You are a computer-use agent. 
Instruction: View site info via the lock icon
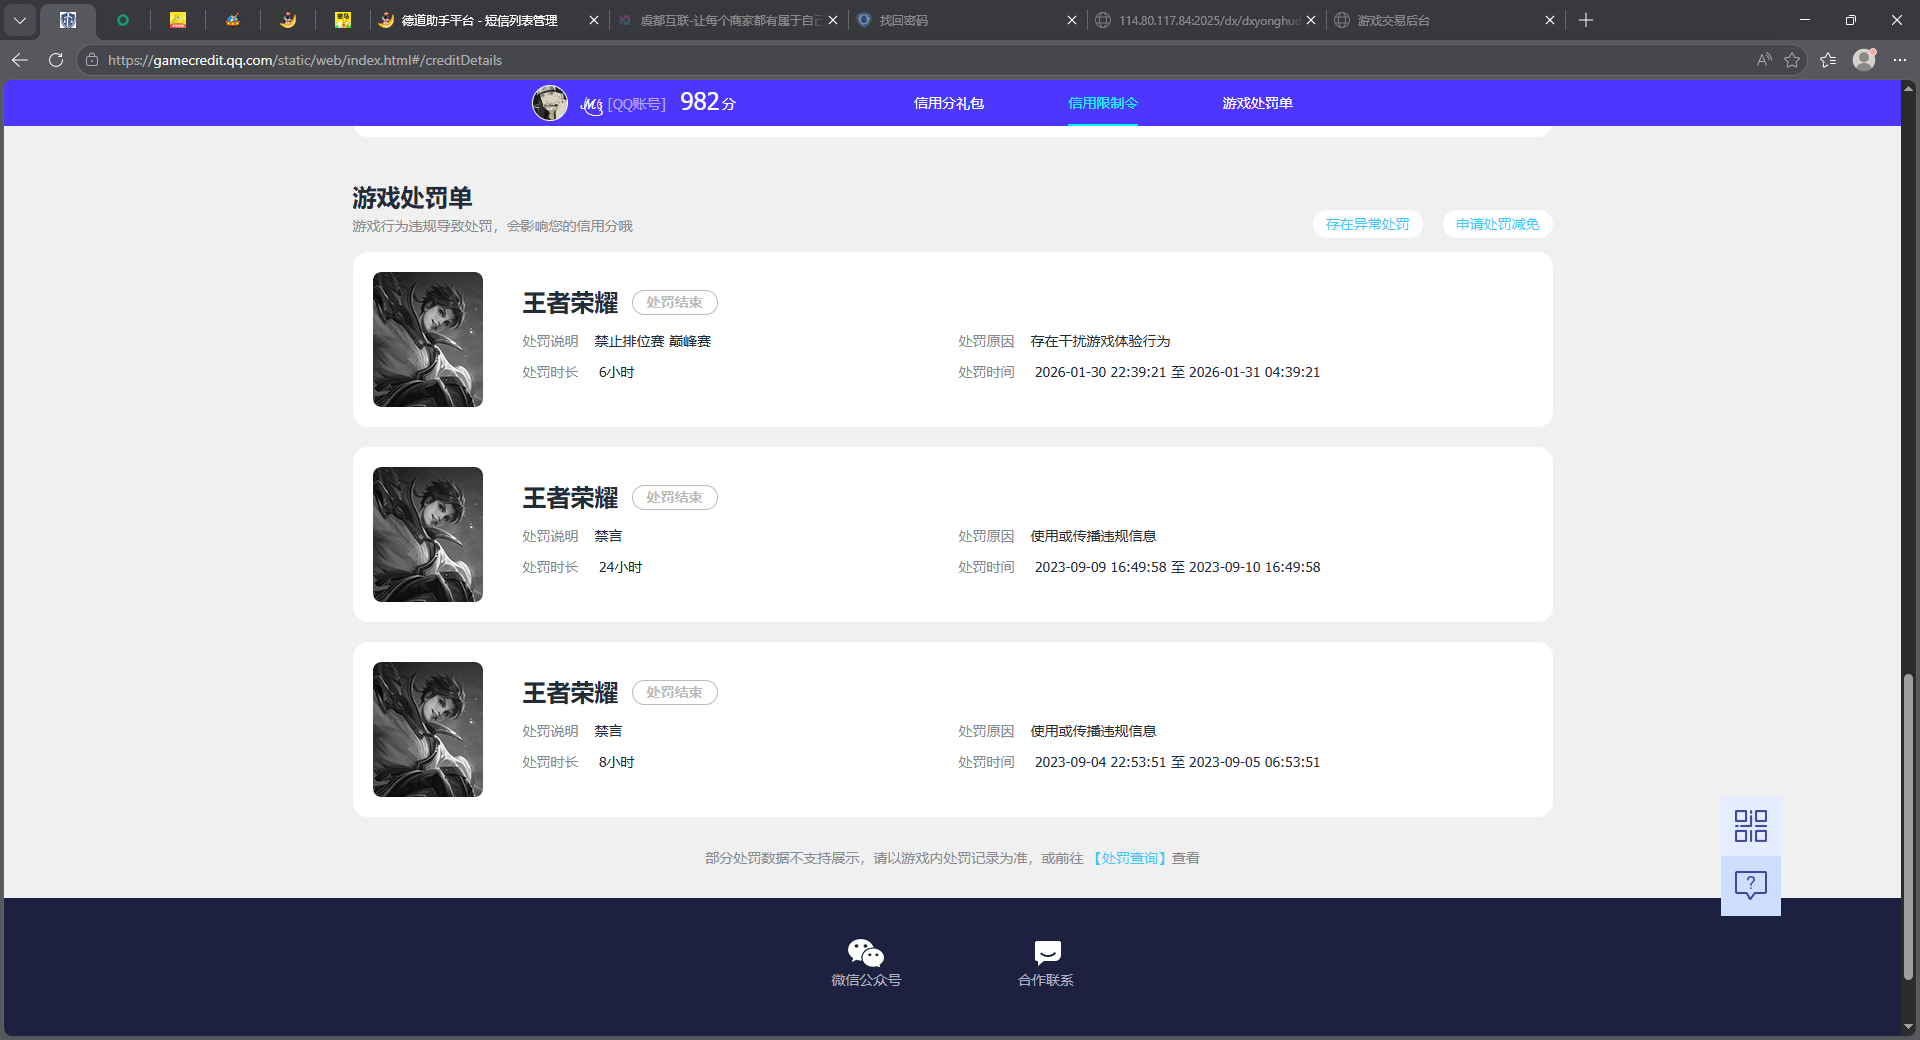(x=92, y=60)
